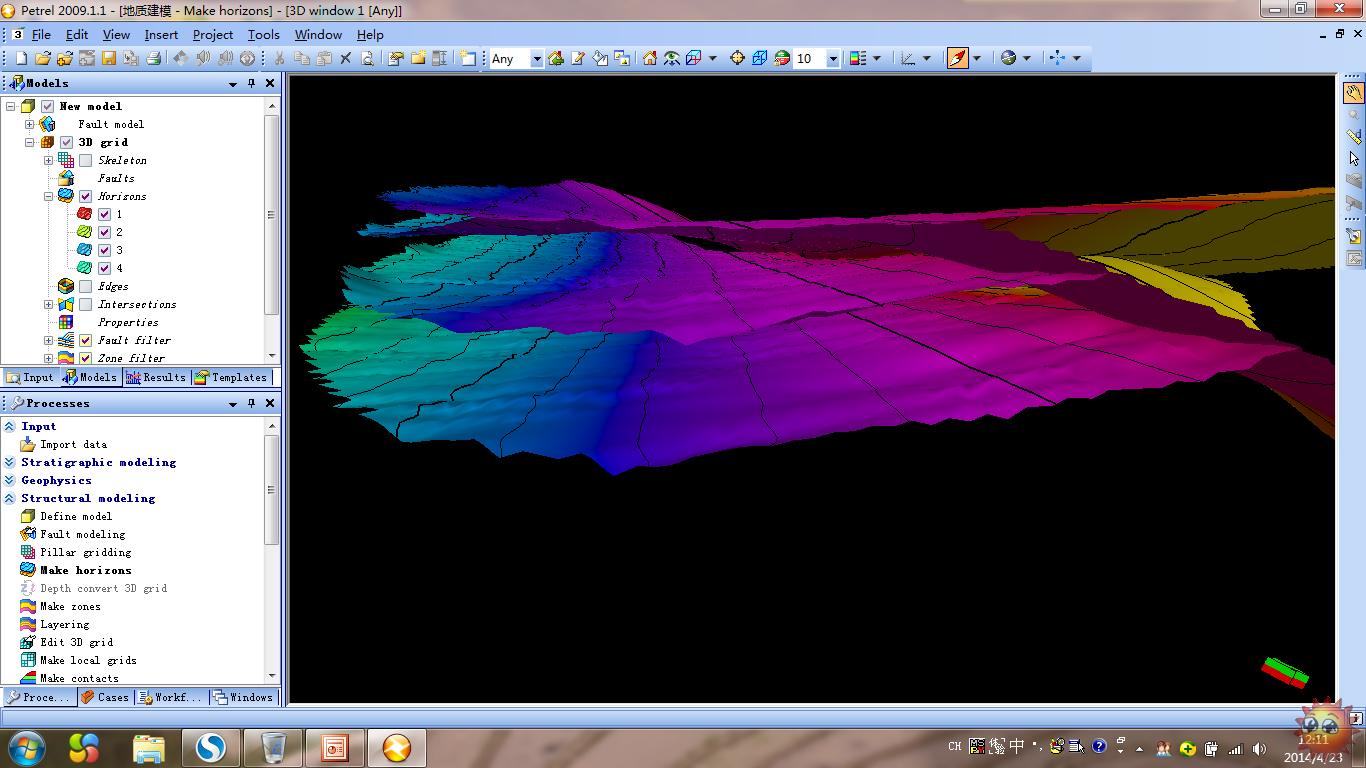Image resolution: width=1366 pixels, height=768 pixels.
Task: Click the blue 3D box icon
Action: 760,59
